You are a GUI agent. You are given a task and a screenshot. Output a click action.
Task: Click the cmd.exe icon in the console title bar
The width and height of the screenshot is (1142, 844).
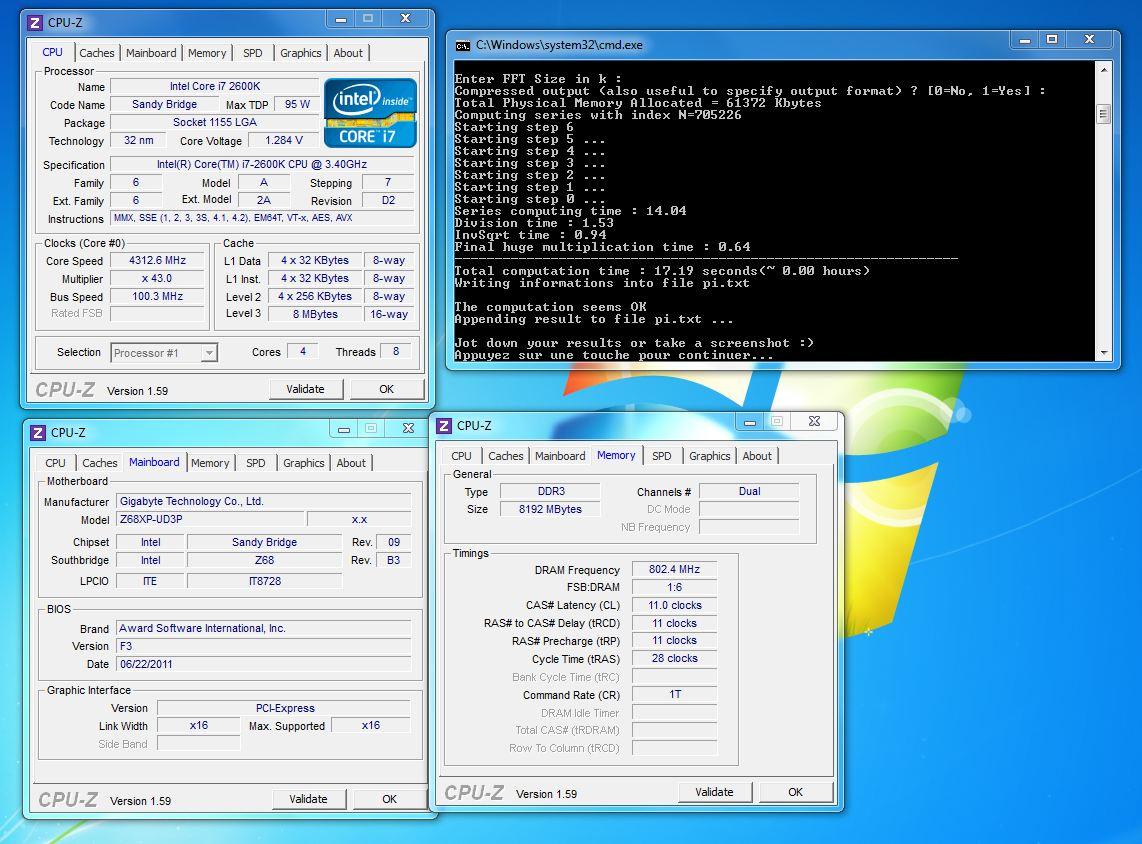pyautogui.click(x=462, y=45)
